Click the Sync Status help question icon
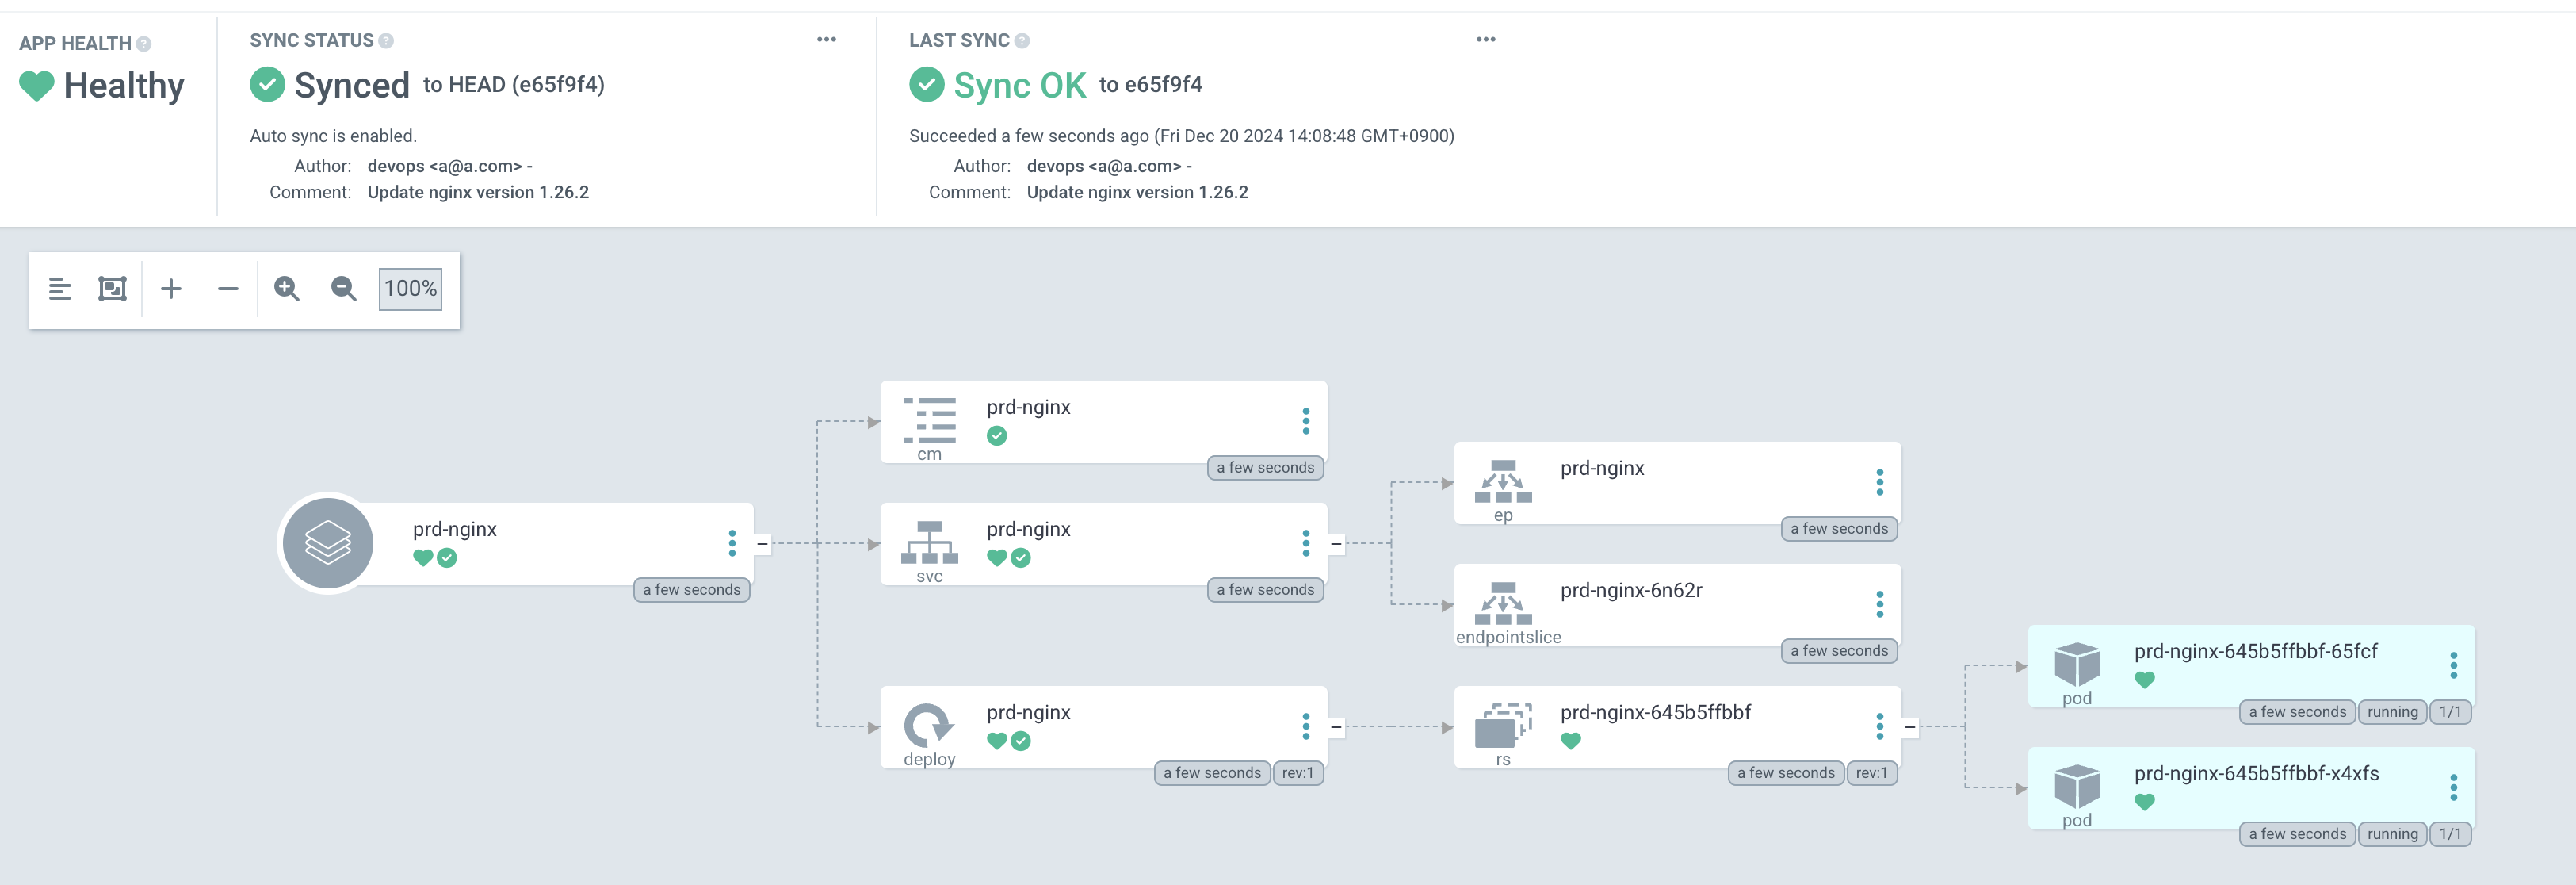Image resolution: width=2576 pixels, height=885 pixels. pos(386,41)
